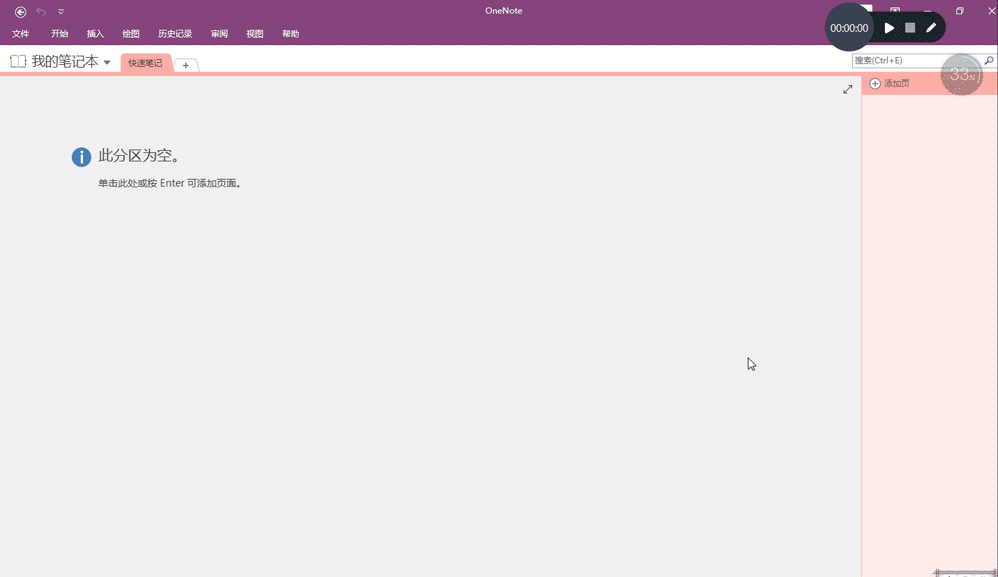Select the 快速笔记 section tab
Screen dimensions: 998x577
[x=145, y=63]
